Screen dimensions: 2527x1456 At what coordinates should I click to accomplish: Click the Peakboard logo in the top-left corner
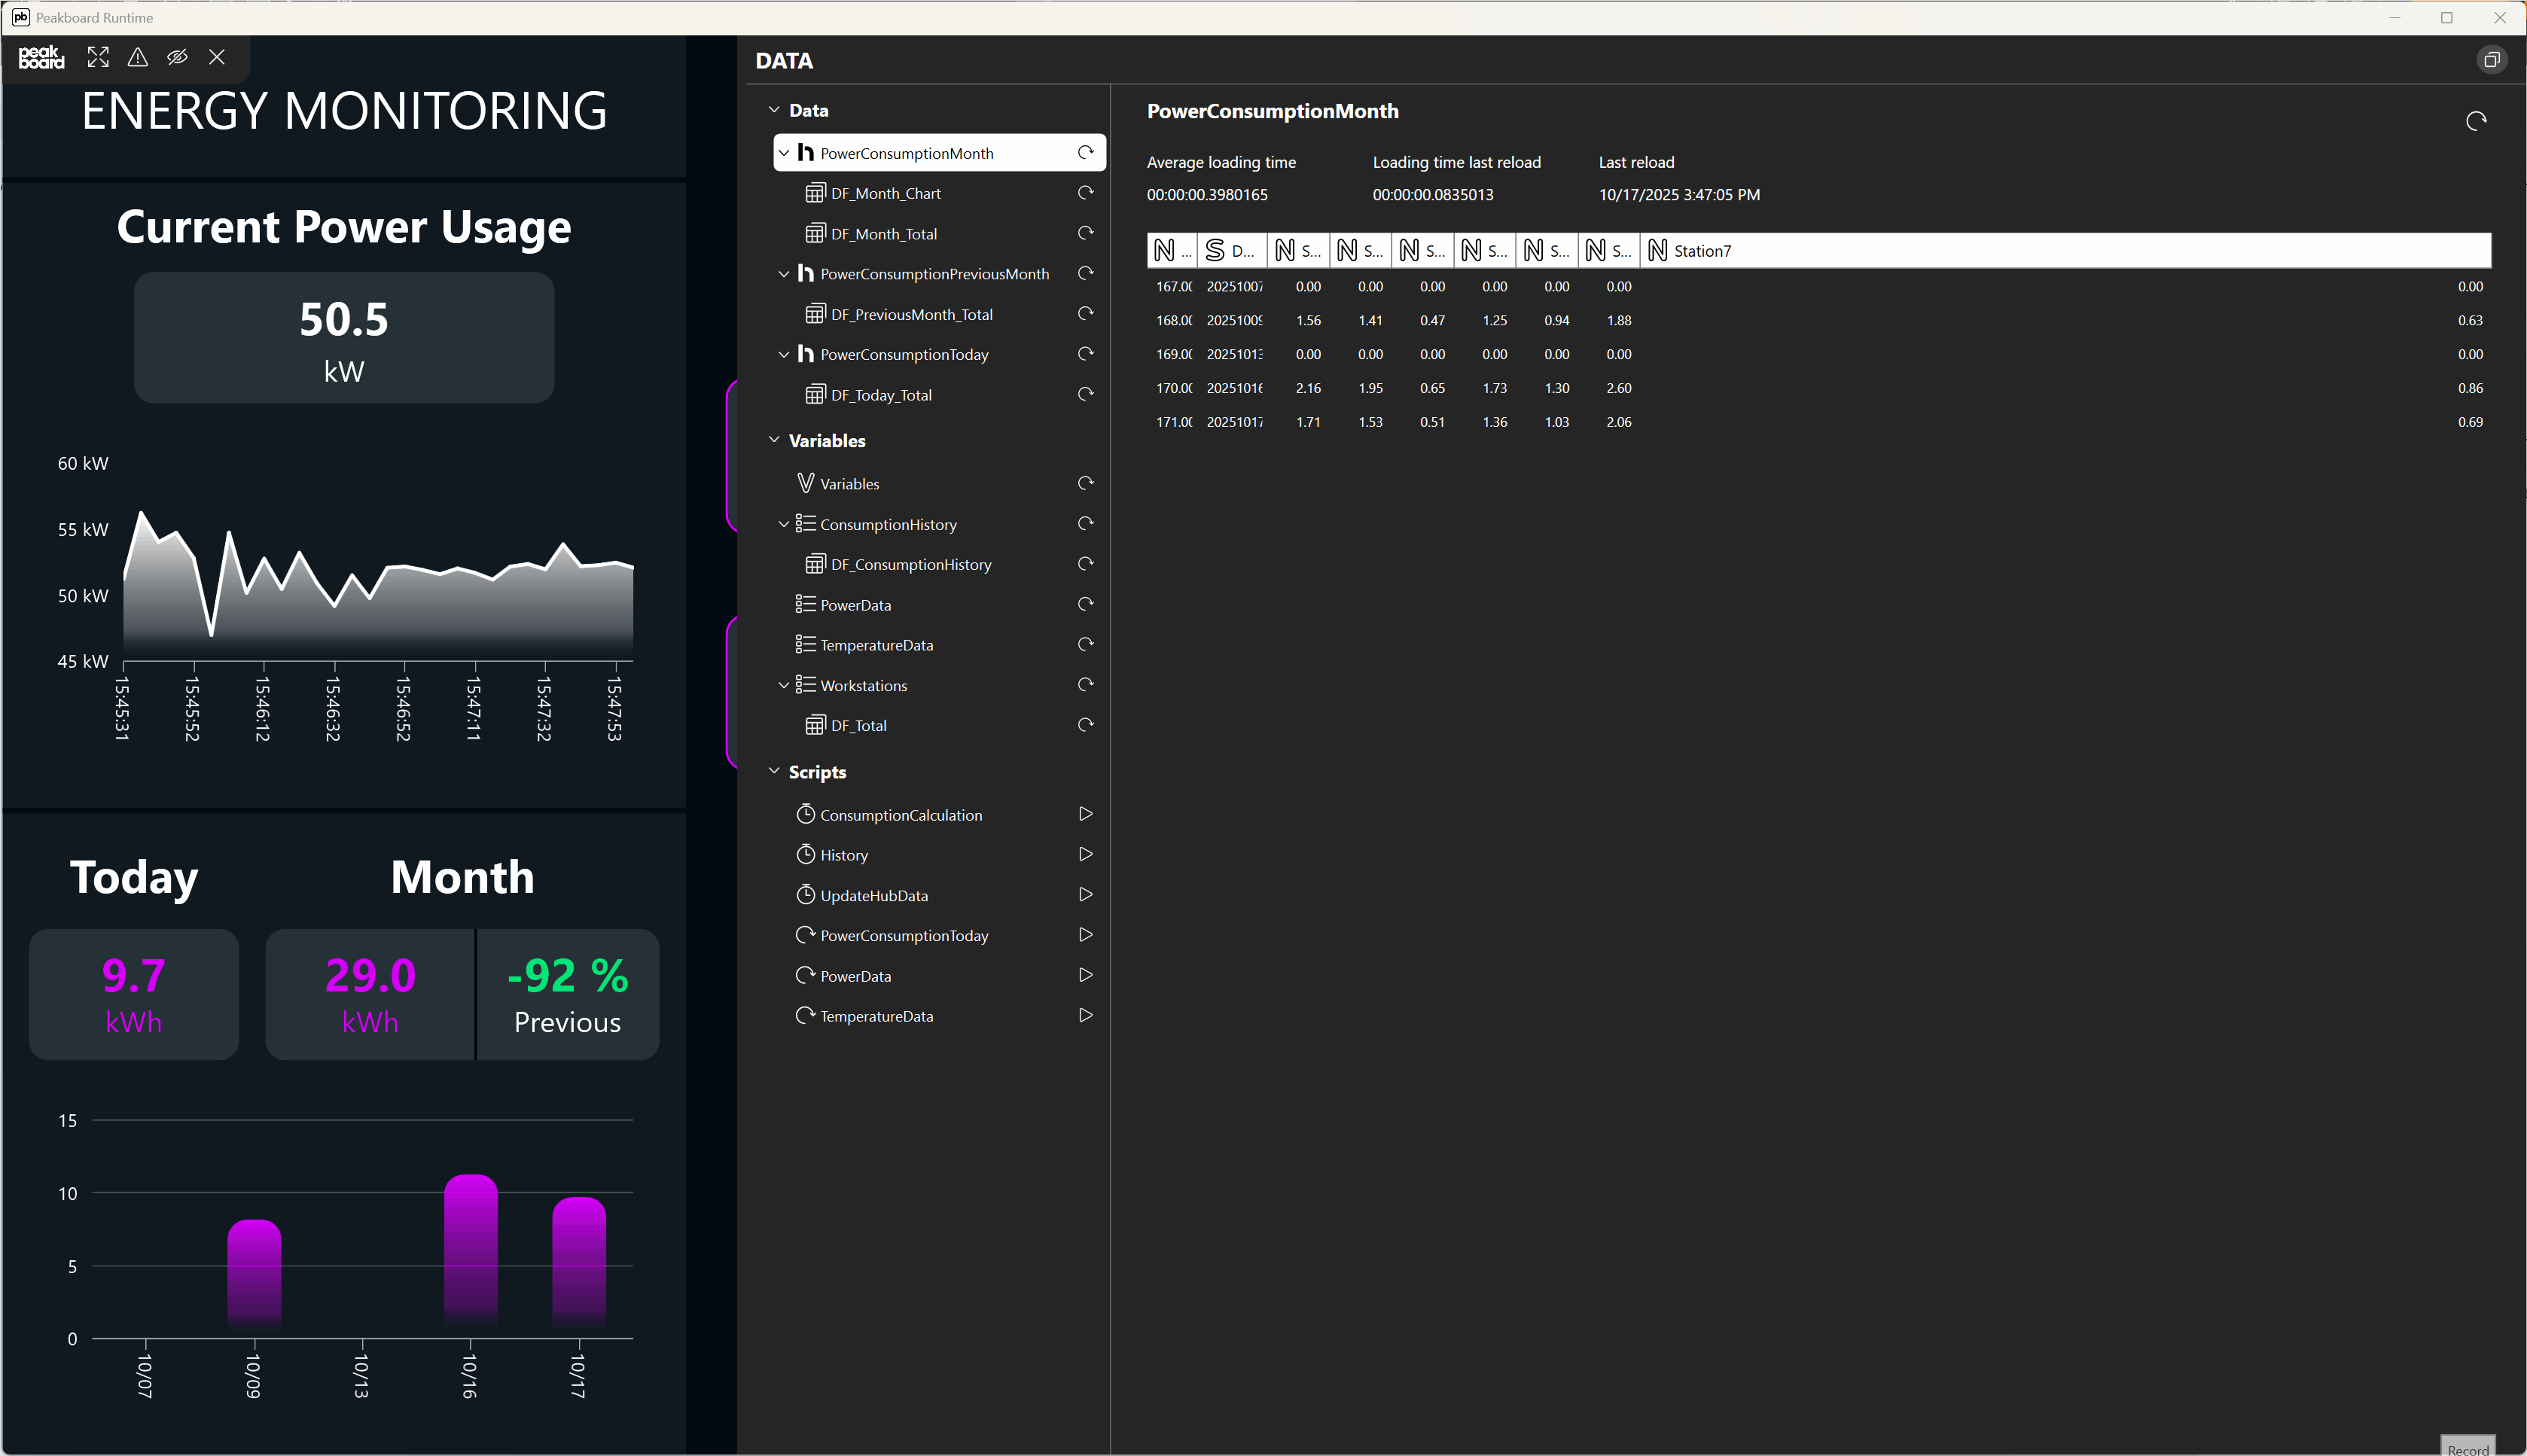41,57
